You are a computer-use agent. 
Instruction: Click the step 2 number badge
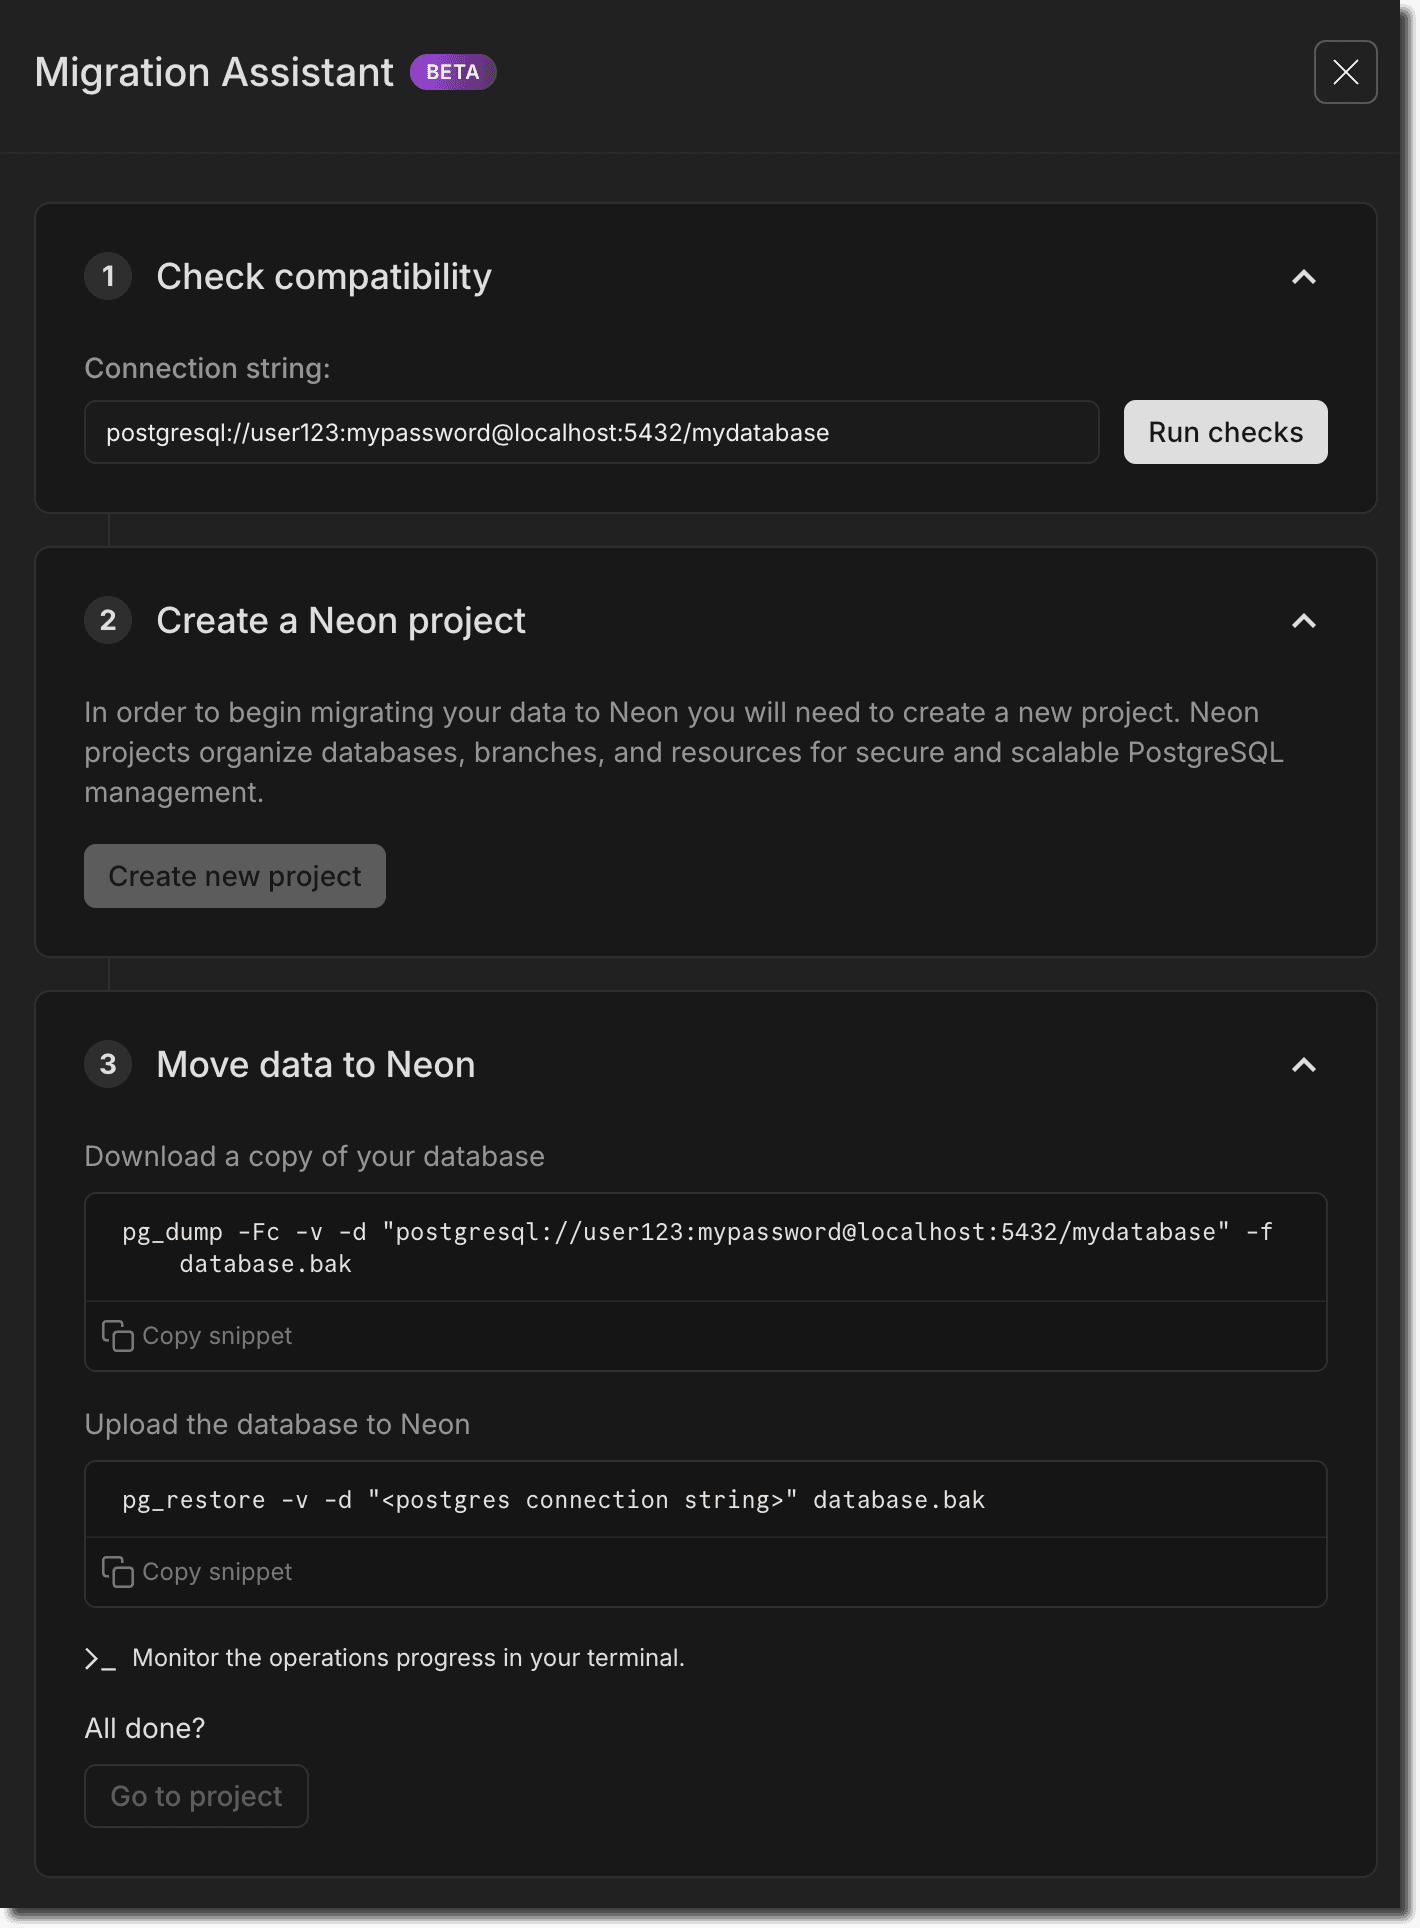click(x=108, y=621)
